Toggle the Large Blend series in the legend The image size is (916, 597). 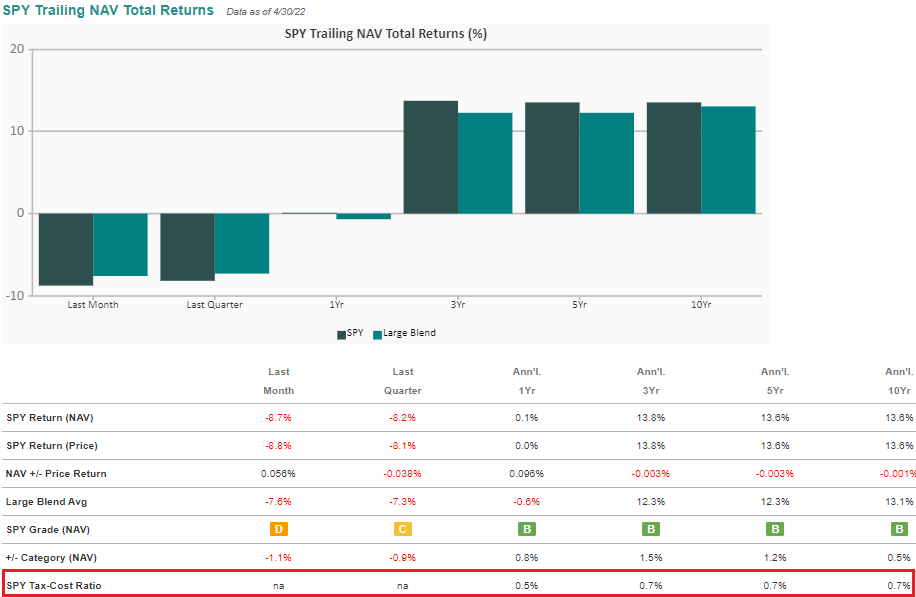404,334
